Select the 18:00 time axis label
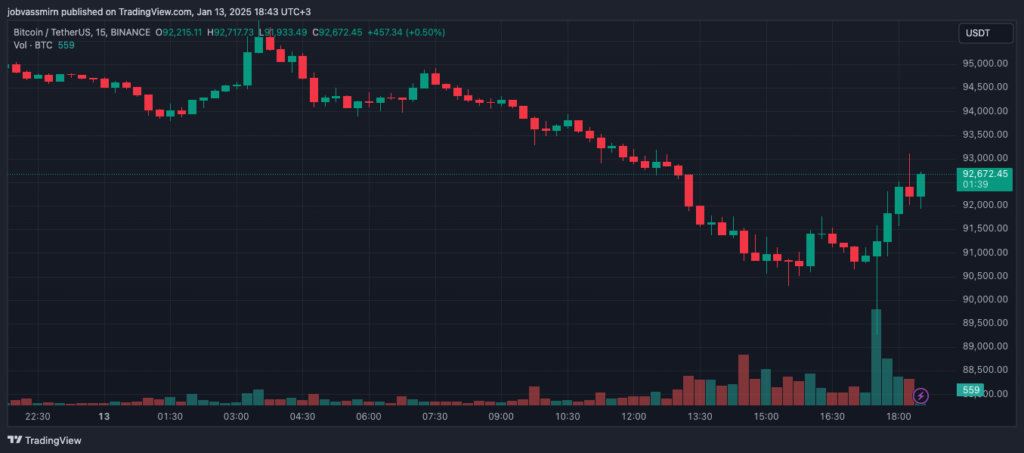 click(x=898, y=416)
